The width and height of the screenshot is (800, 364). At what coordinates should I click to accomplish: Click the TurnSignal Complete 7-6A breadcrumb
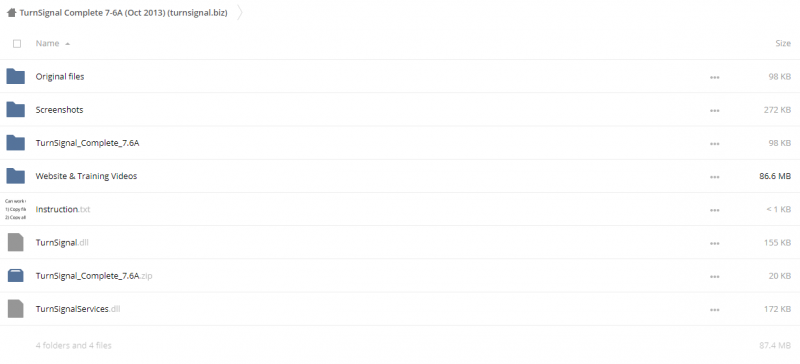point(123,13)
